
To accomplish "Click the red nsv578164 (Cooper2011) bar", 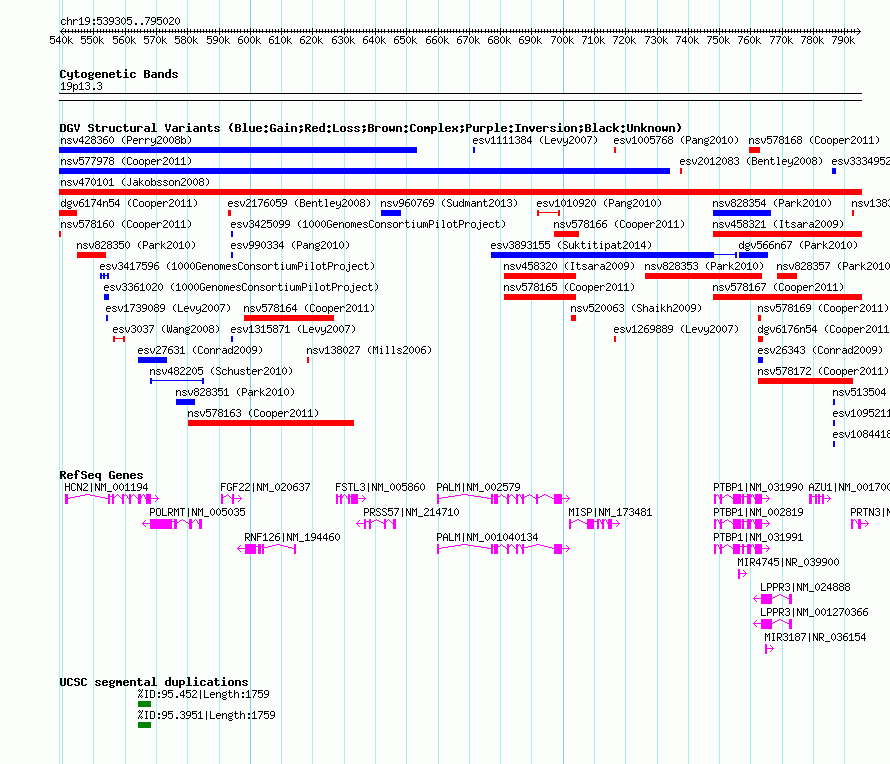I will 289,318.
